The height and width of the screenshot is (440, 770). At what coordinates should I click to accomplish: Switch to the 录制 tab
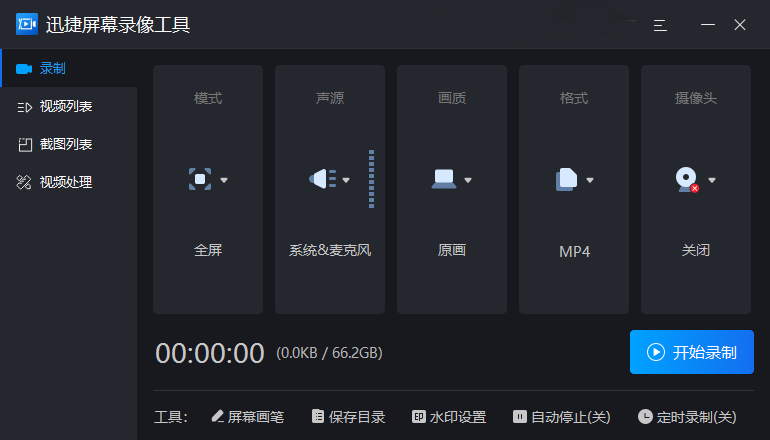[69, 68]
